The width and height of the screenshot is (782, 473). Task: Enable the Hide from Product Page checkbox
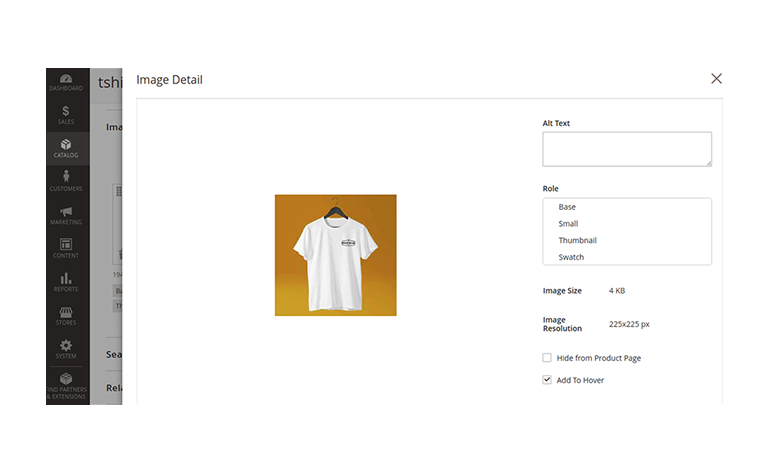pos(547,358)
